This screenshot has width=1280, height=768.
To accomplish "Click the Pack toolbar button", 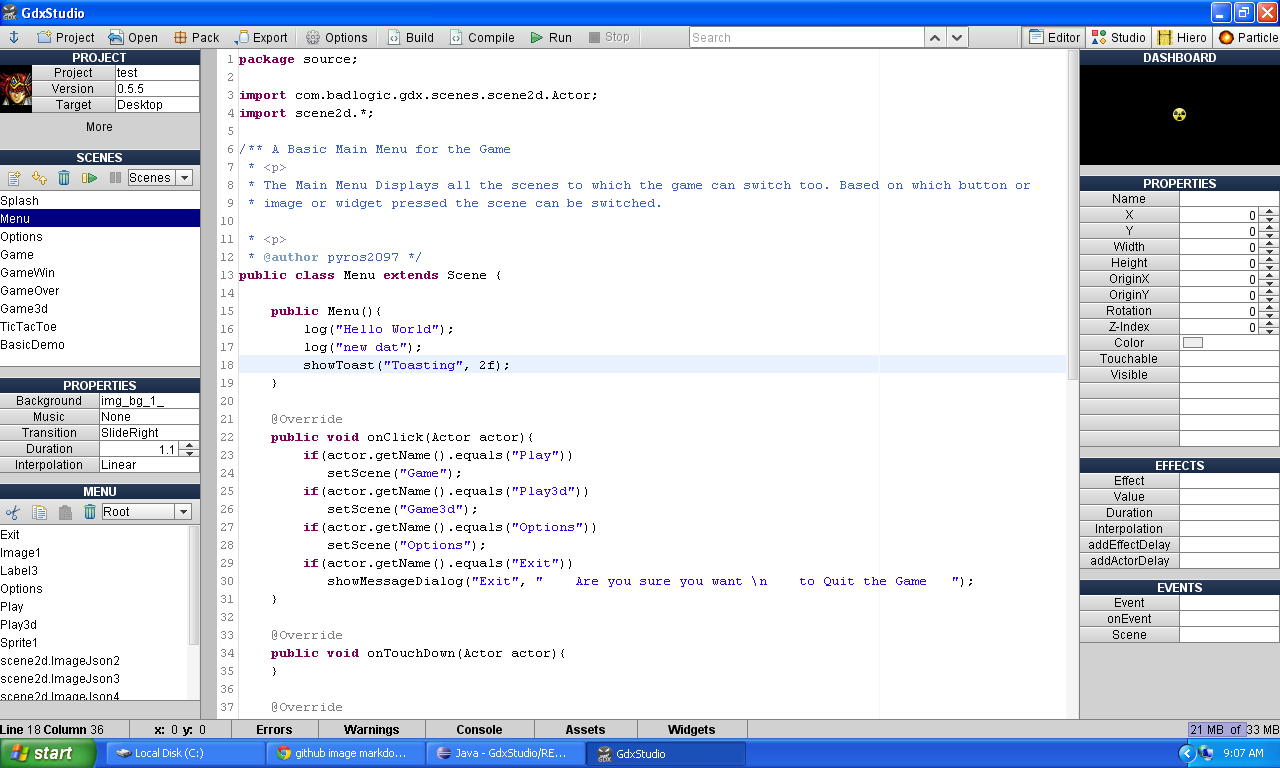I will click(x=196, y=37).
